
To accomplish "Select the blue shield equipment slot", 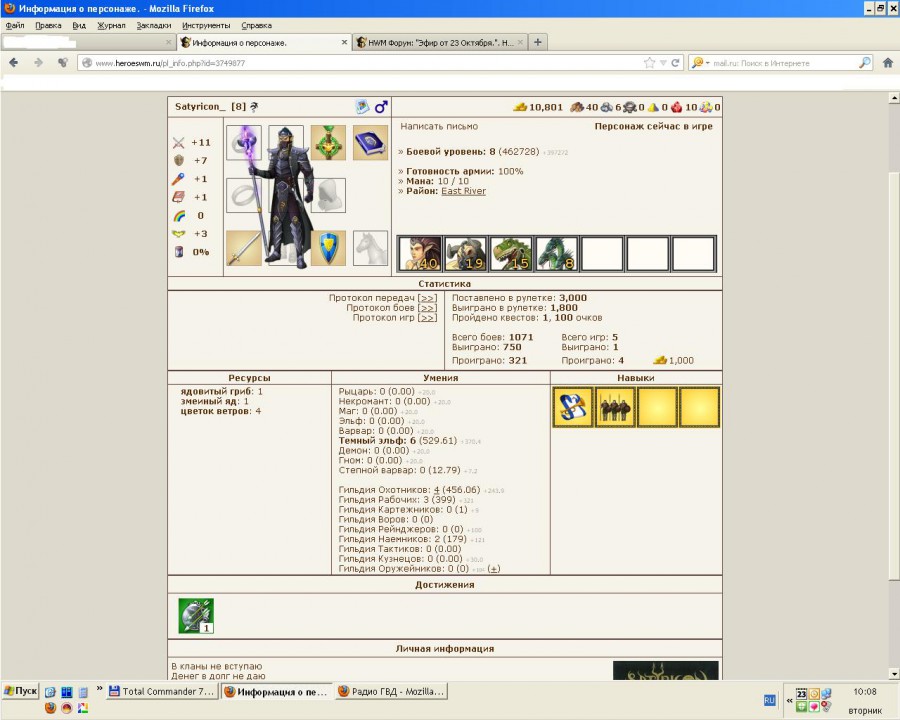I will [x=328, y=248].
